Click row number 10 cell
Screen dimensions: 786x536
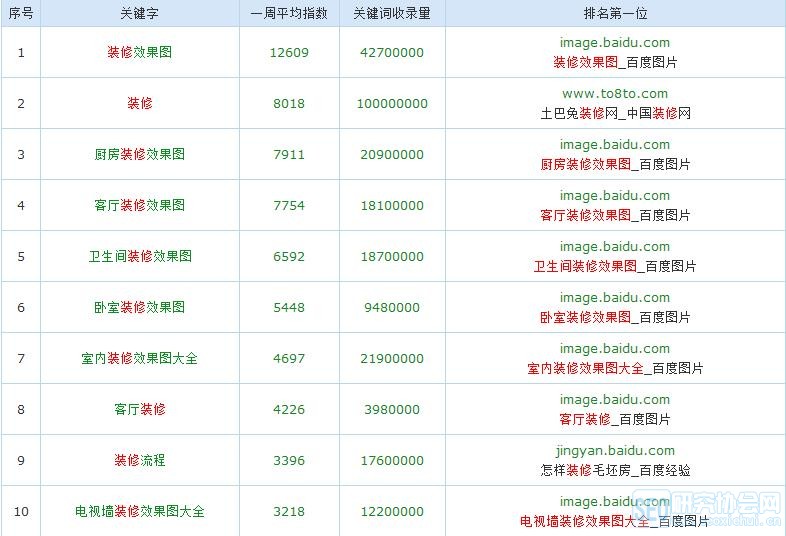coord(21,511)
